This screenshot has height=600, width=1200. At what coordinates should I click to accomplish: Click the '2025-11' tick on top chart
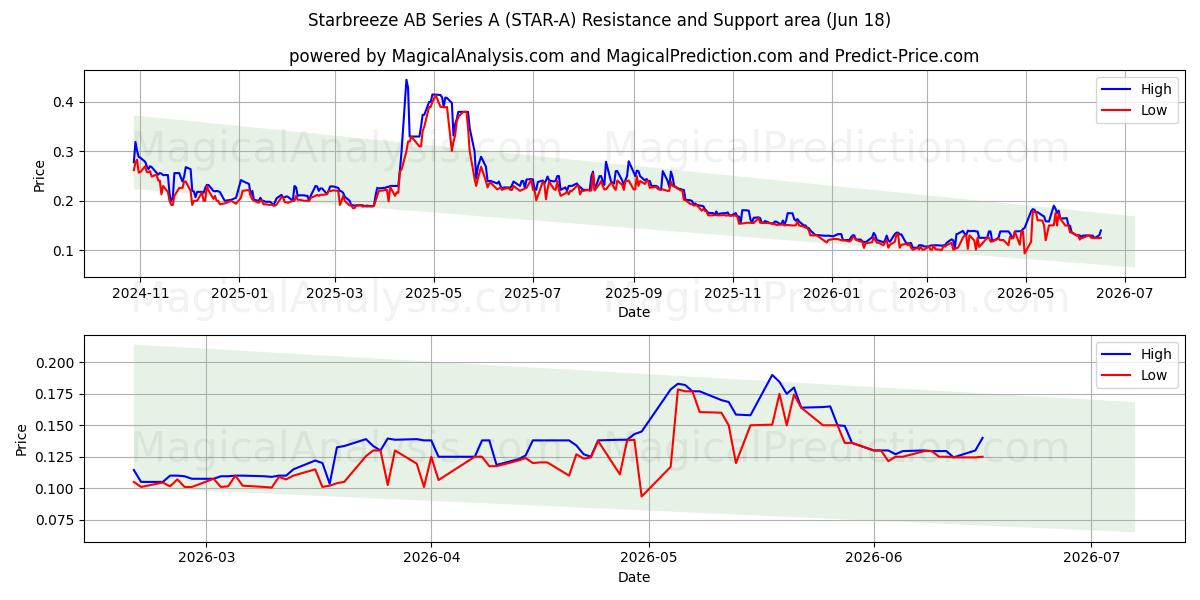coord(732,293)
